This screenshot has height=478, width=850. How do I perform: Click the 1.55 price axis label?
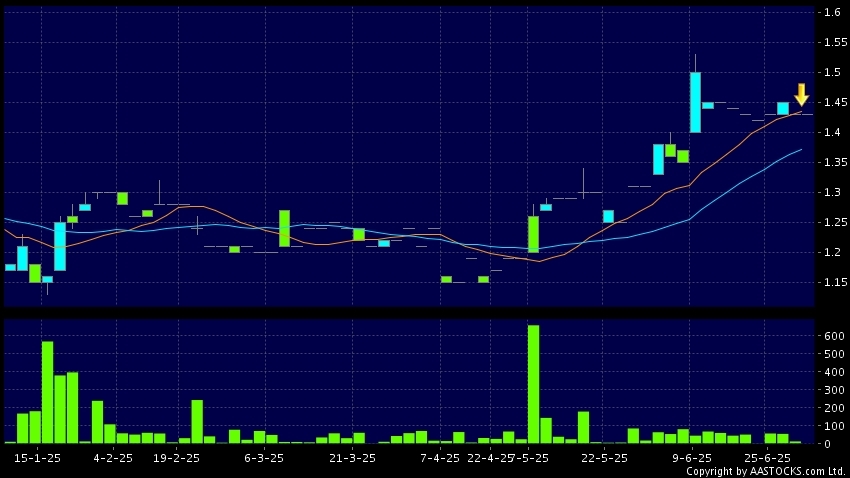pyautogui.click(x=835, y=42)
